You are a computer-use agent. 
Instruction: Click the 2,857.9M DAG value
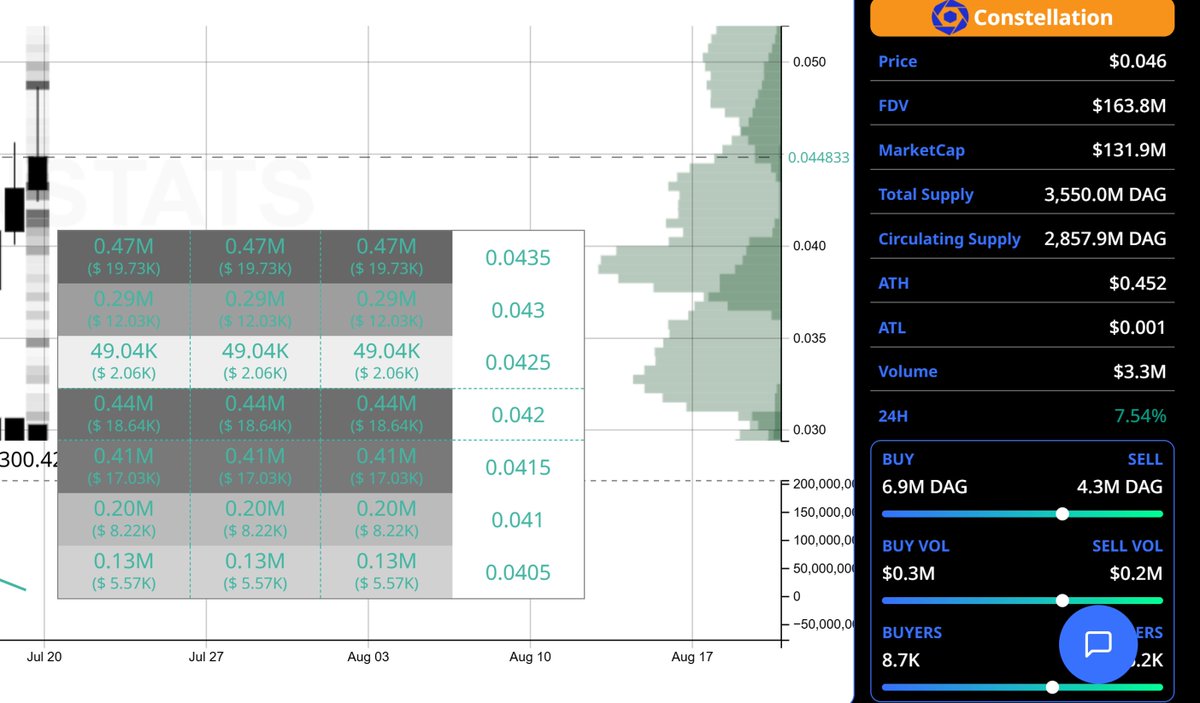[x=1105, y=239]
